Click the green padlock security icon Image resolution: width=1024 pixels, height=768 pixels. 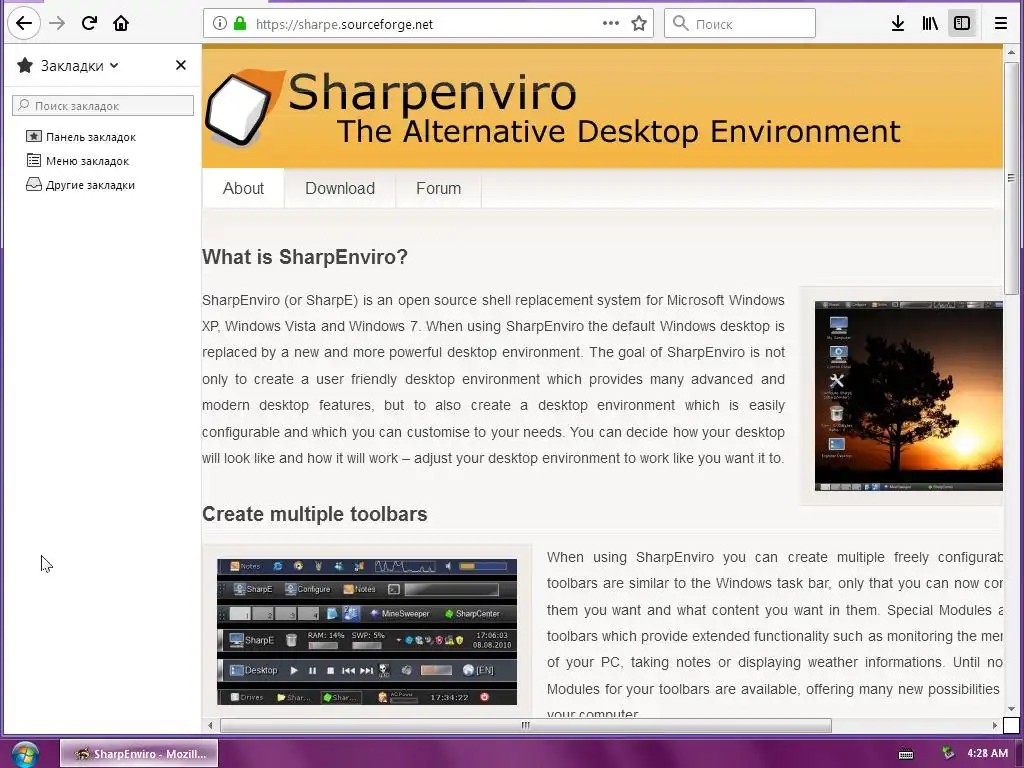(240, 24)
